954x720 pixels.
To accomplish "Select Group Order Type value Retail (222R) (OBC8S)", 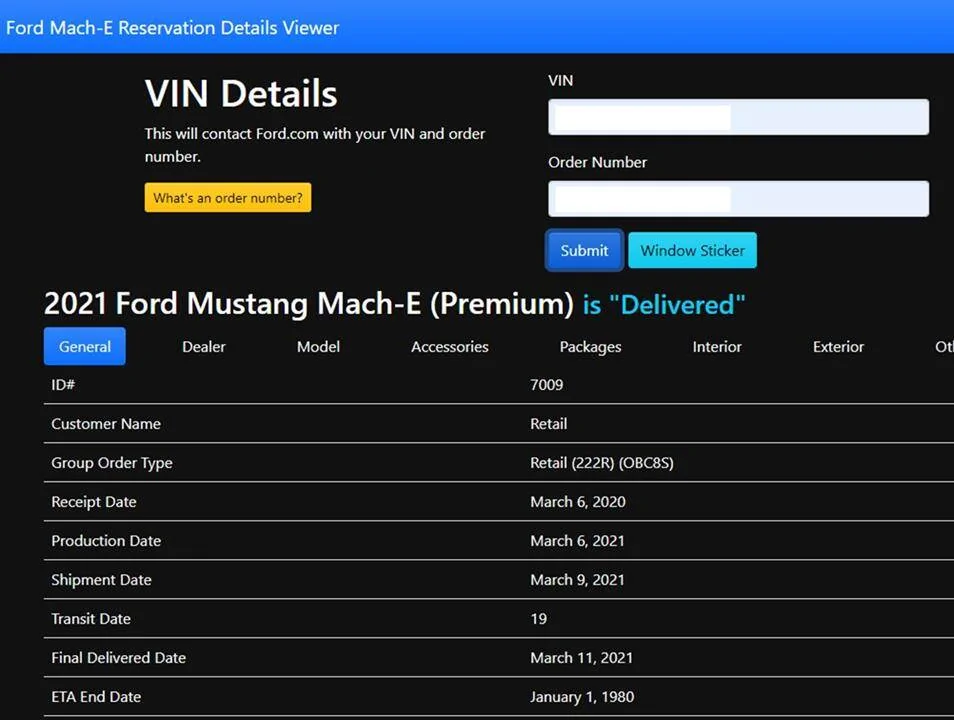I will coord(602,463).
